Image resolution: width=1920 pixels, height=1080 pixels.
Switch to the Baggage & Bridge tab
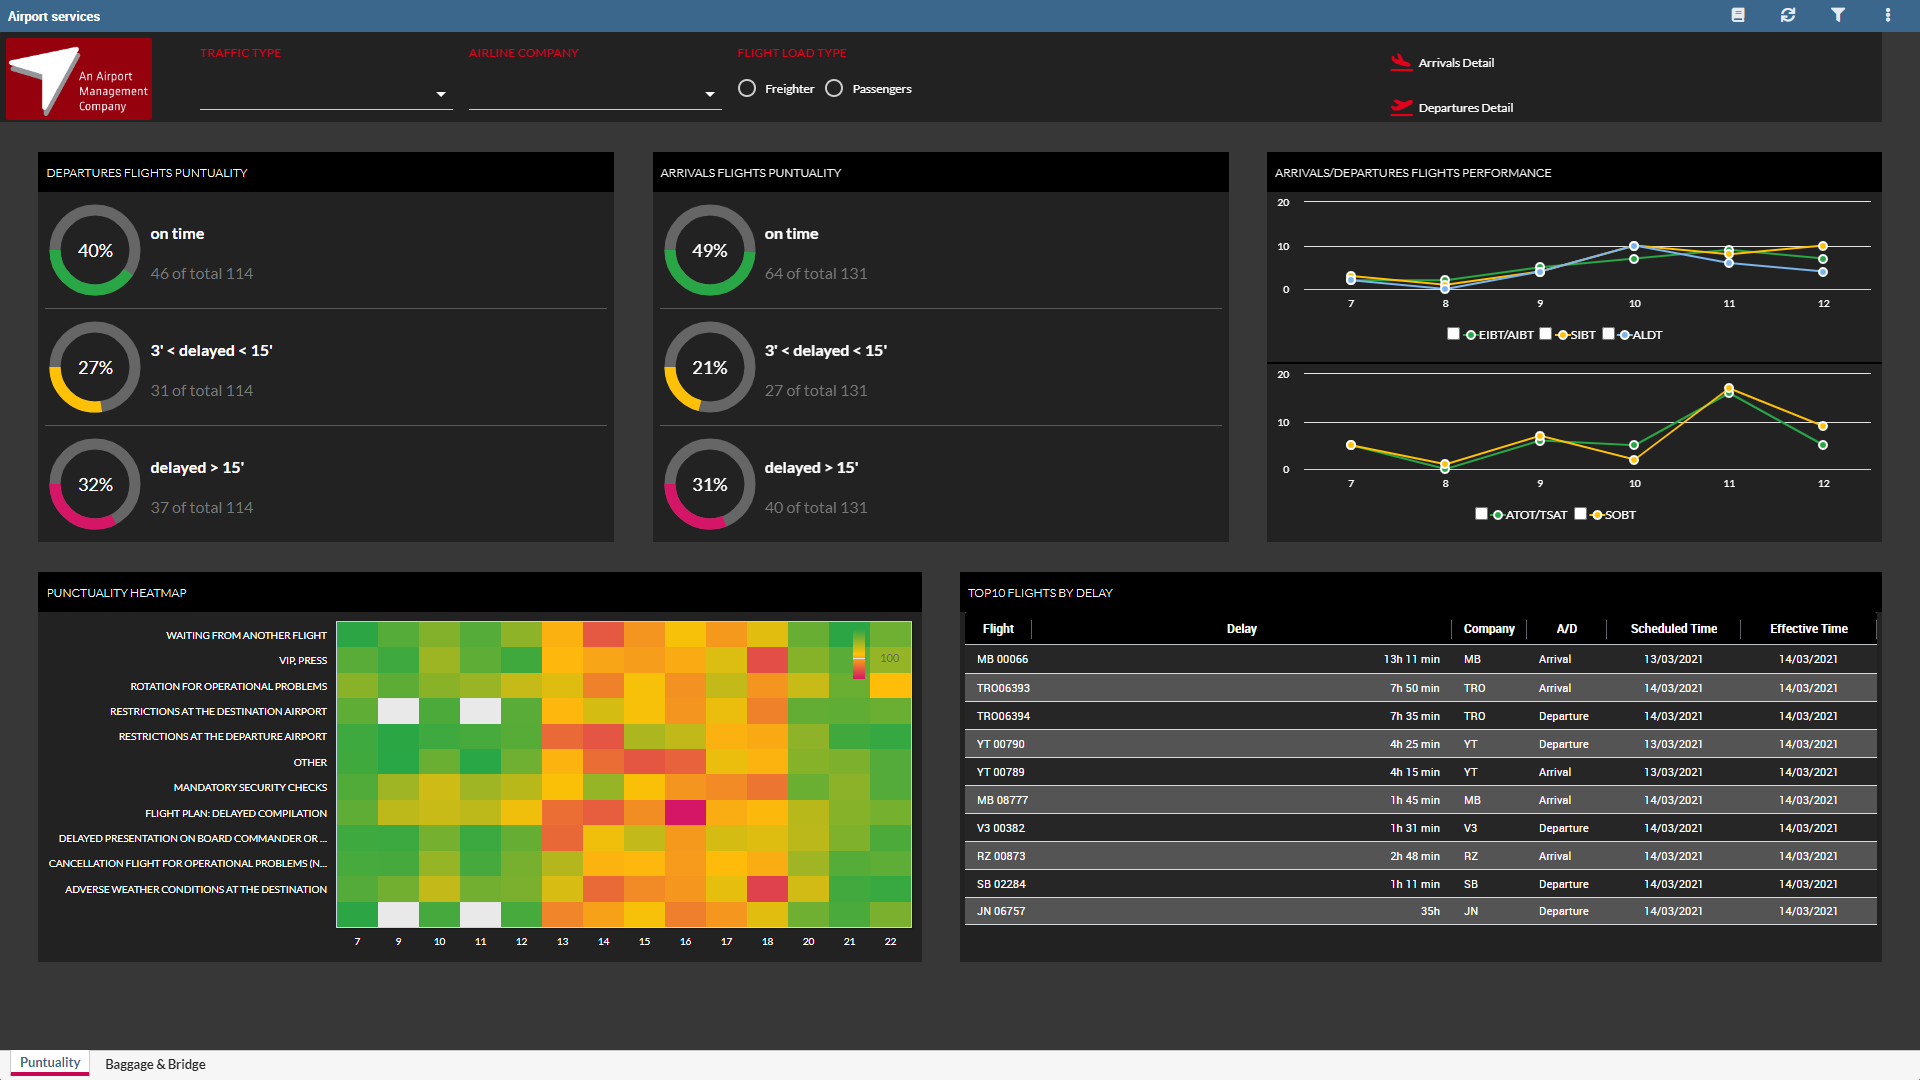pos(155,1064)
